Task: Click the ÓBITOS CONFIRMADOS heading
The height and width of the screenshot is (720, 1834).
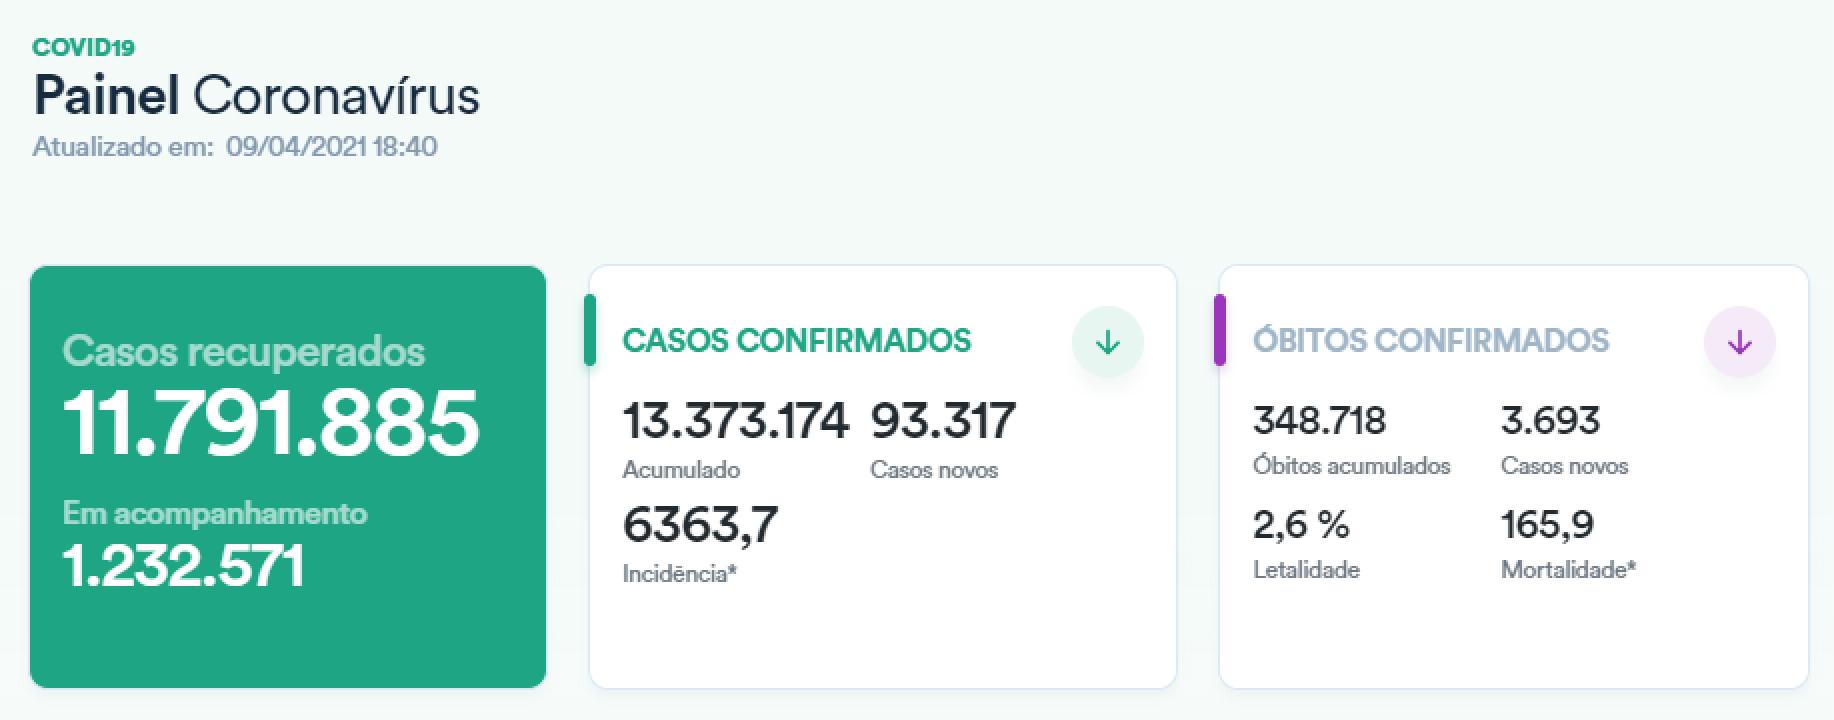Action: click(1431, 340)
